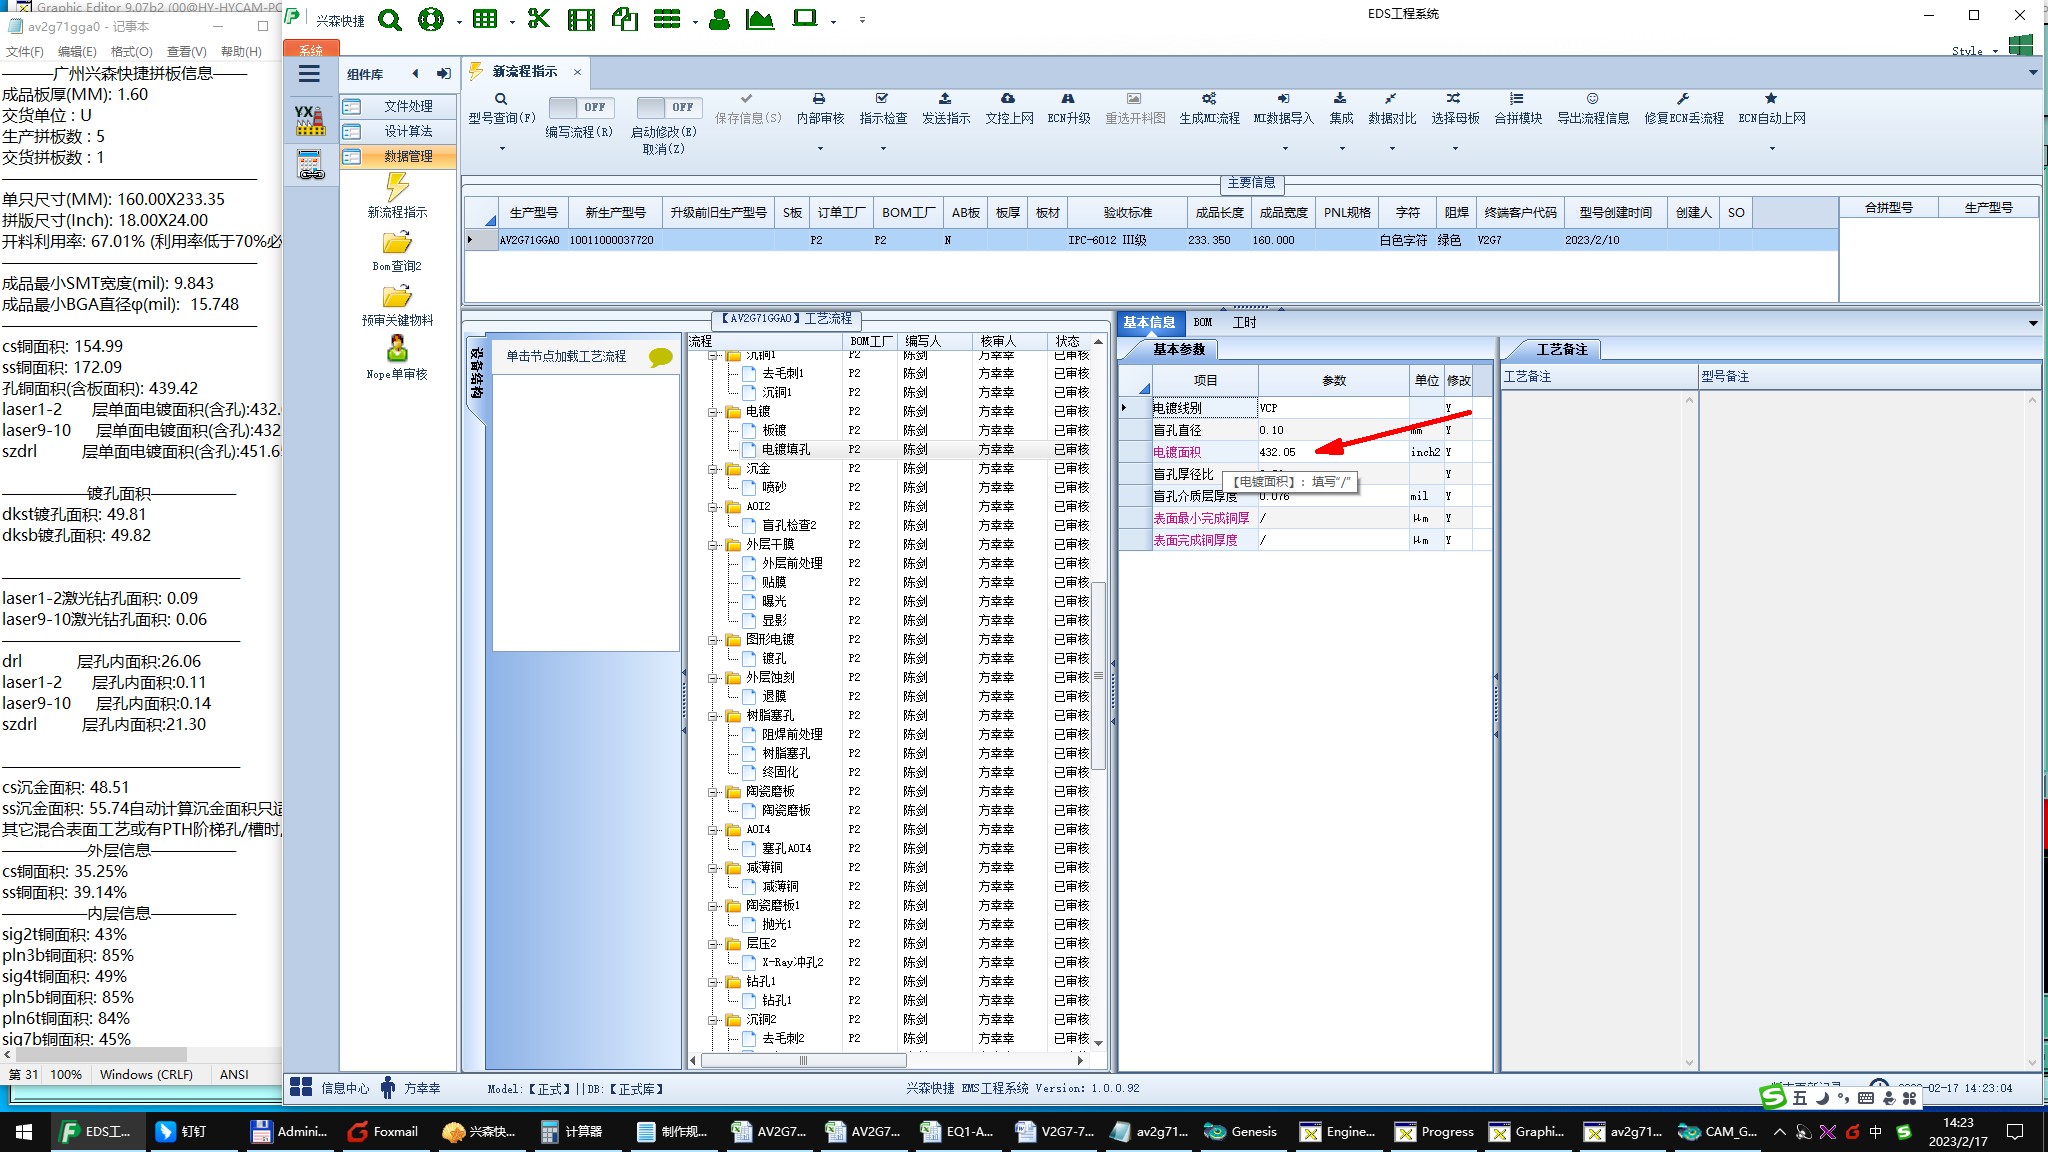Expand the dropdown arrow under 型号查询

pos(502,149)
